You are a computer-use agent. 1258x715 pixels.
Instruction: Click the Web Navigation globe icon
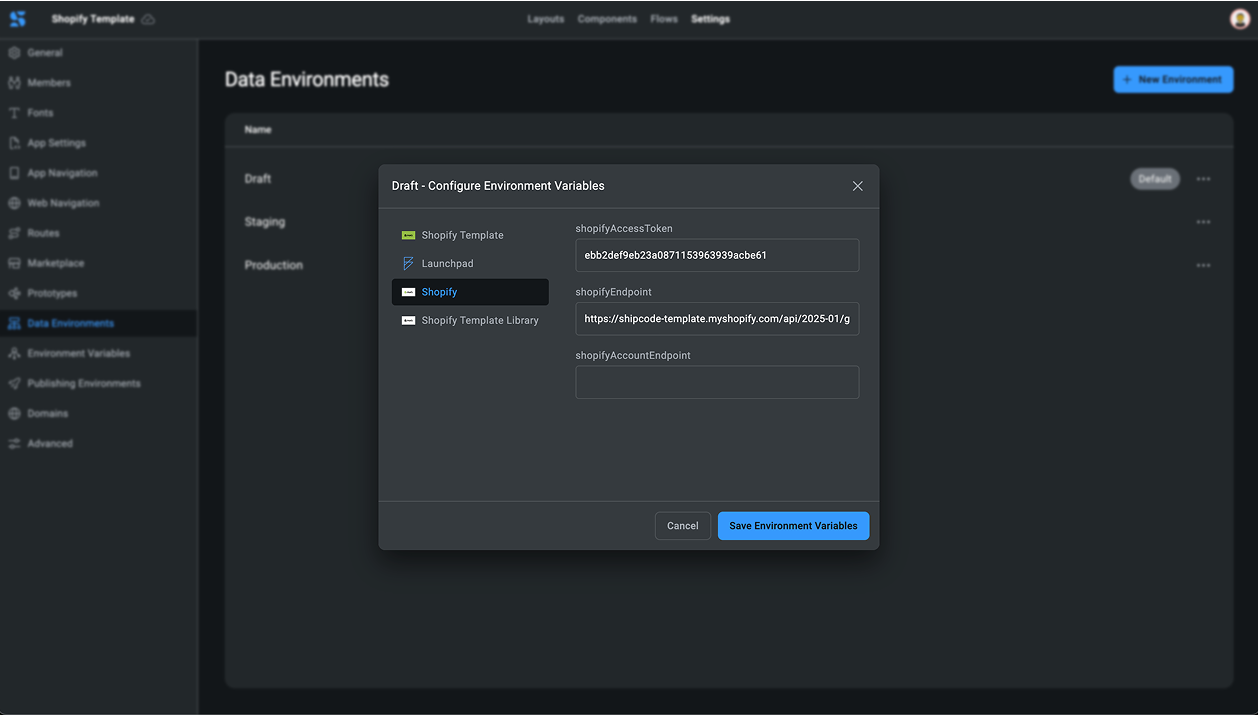coord(14,203)
